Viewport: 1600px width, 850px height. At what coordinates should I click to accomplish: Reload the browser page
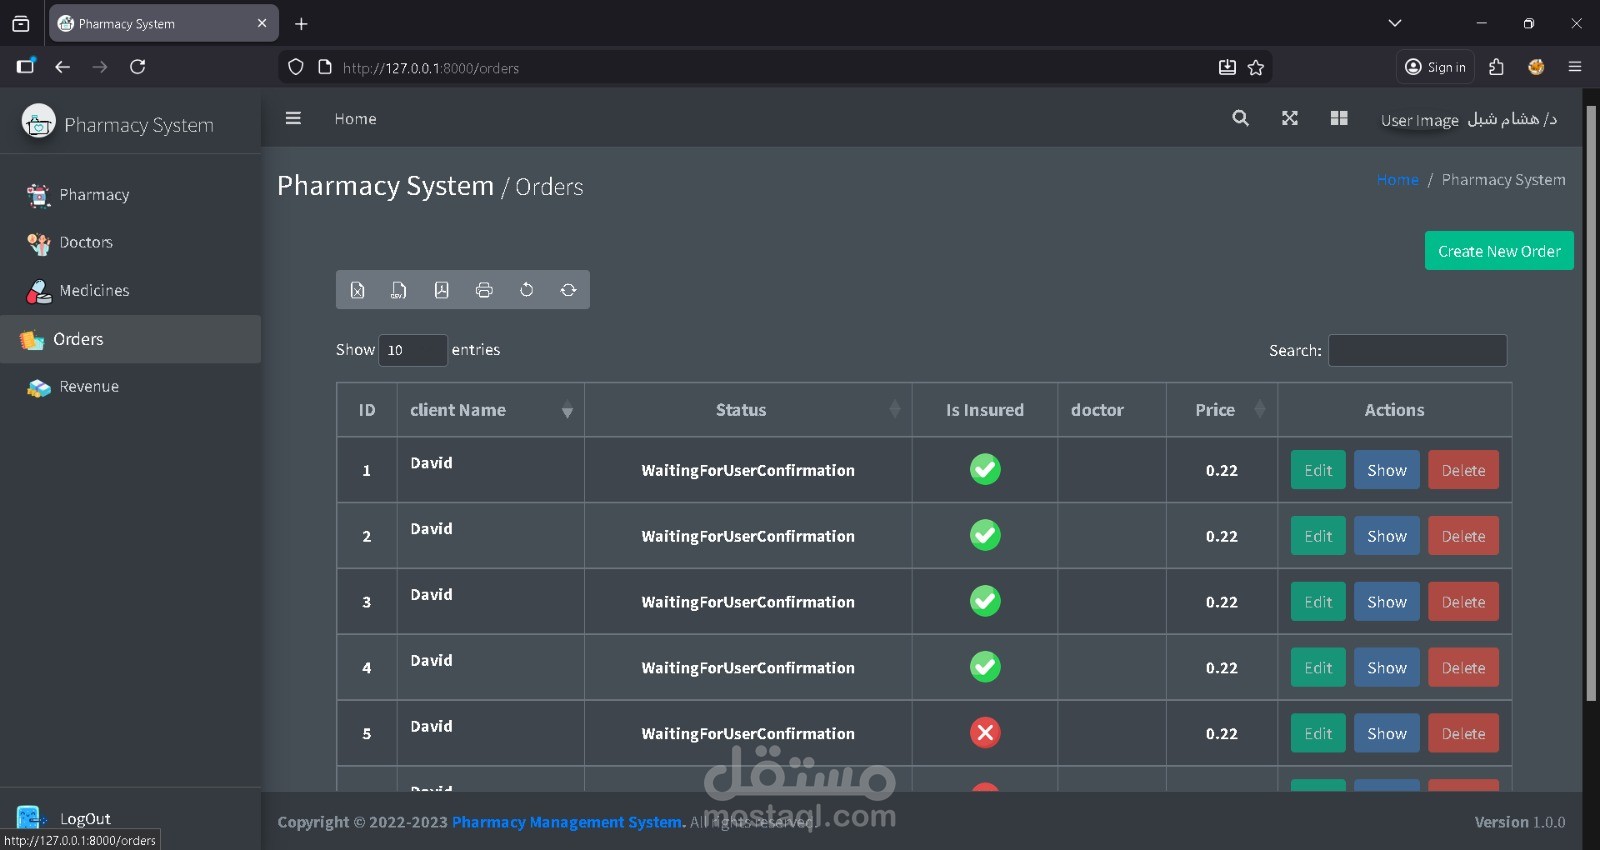138,67
